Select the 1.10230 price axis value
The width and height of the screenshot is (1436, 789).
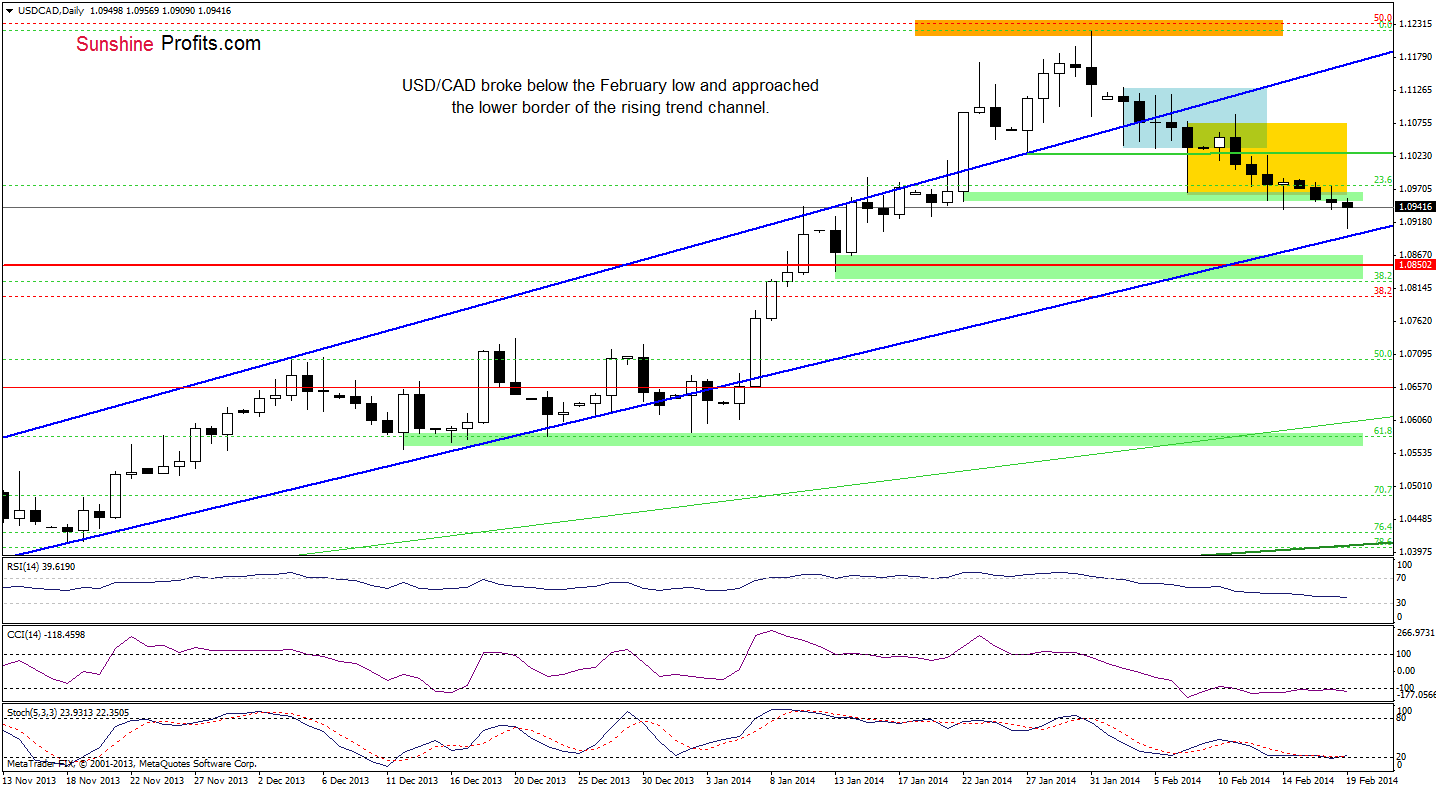[1416, 156]
